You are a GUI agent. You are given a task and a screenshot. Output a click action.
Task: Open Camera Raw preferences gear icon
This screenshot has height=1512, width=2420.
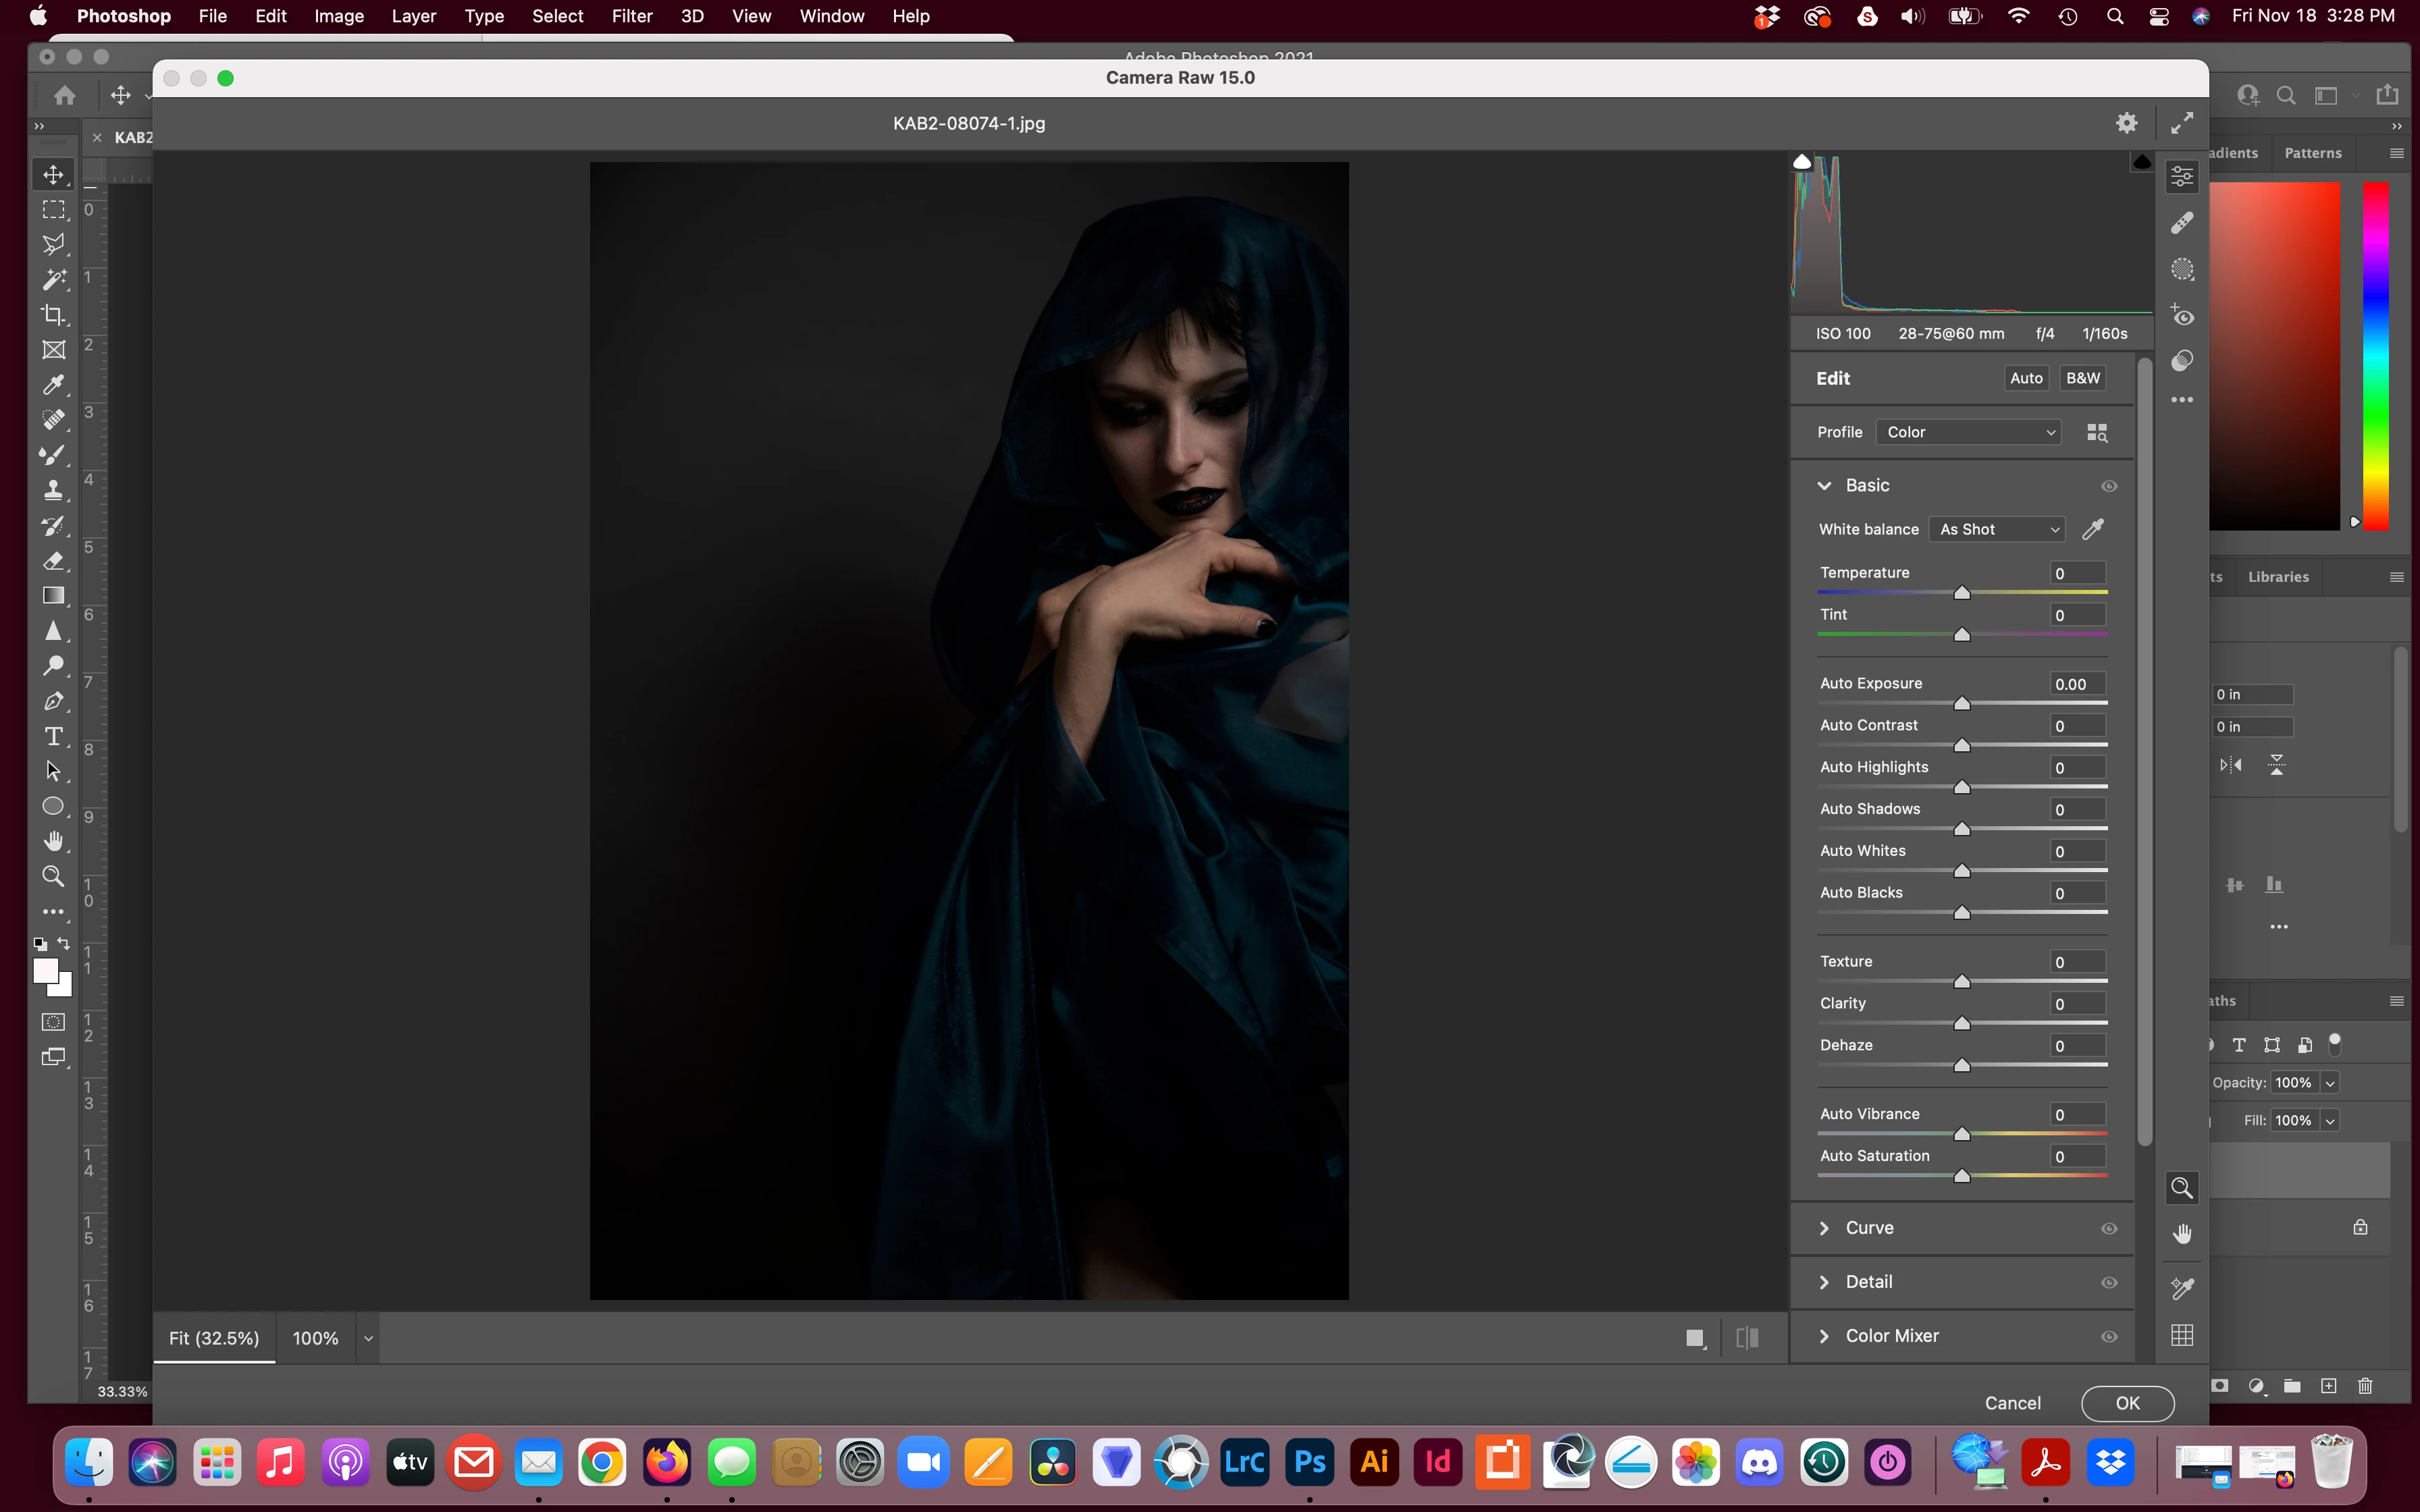coord(2127,123)
